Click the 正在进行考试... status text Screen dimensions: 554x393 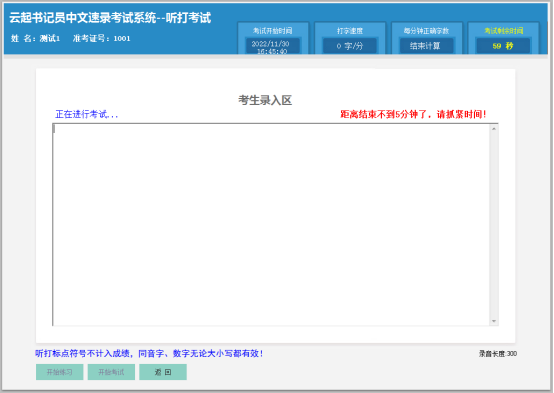(x=87, y=114)
